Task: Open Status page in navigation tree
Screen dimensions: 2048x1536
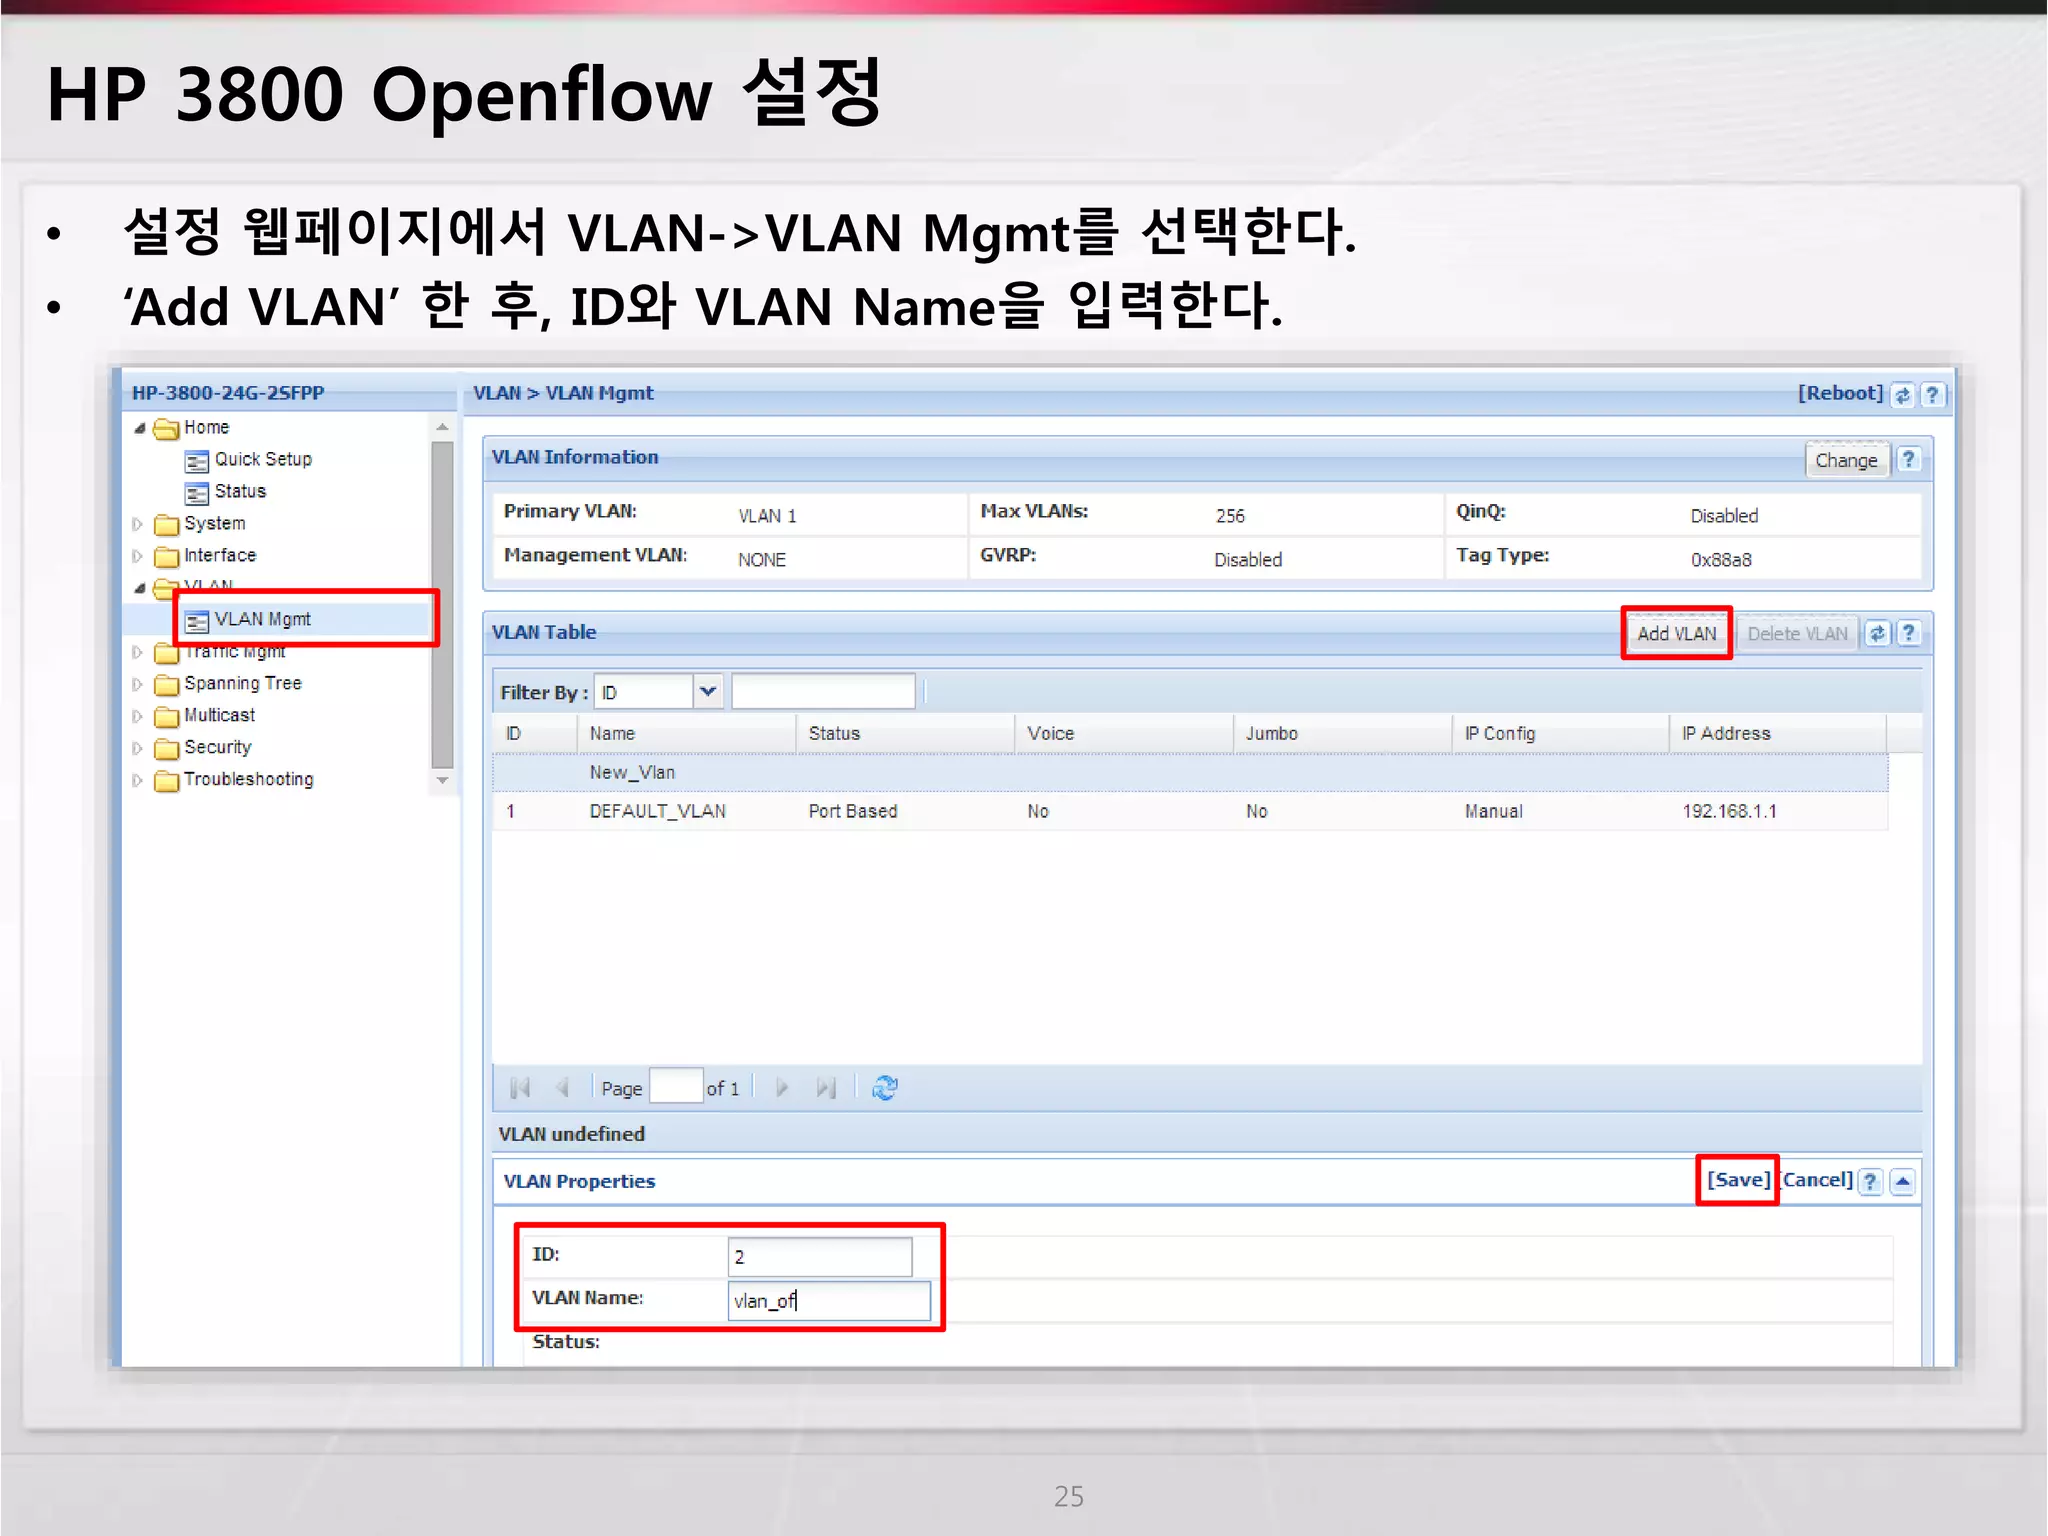Action: [x=240, y=491]
